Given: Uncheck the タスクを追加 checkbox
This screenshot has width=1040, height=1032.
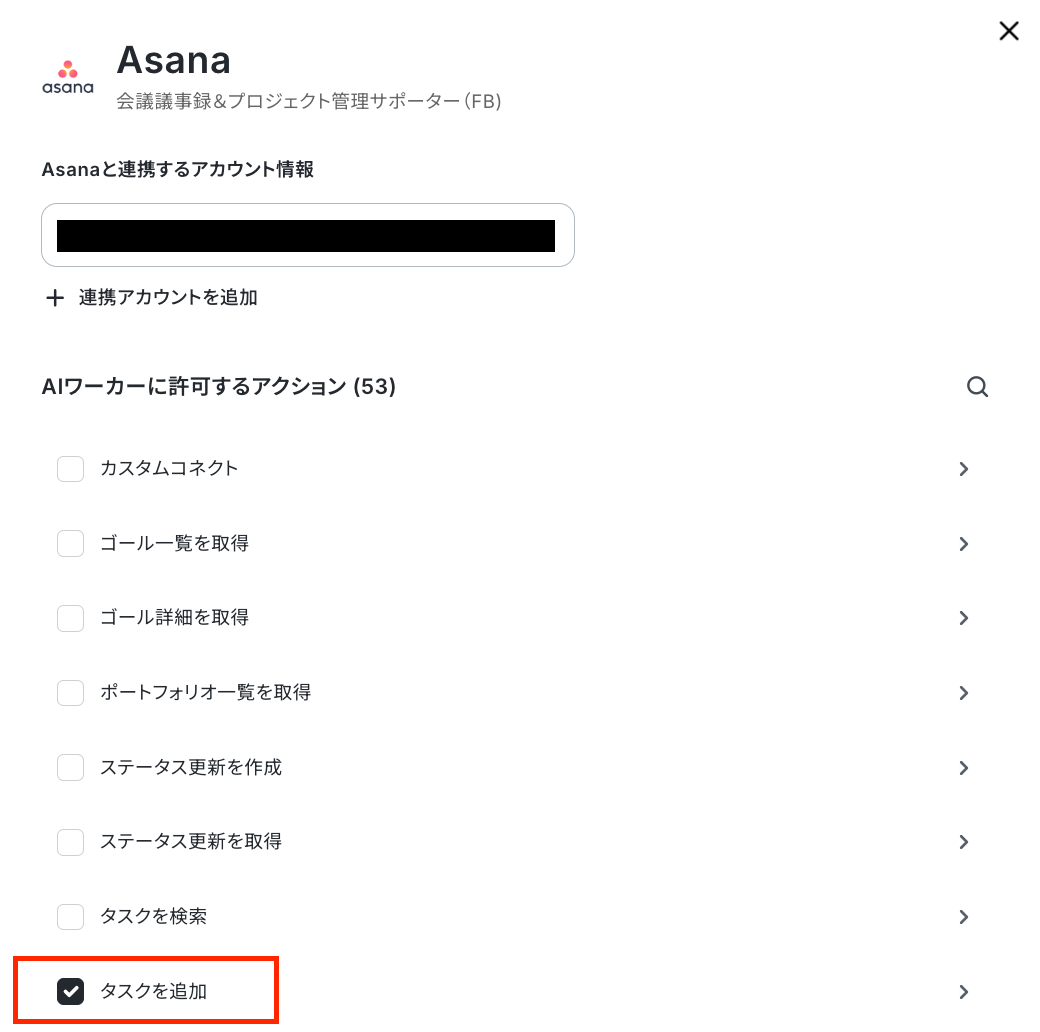Looking at the screenshot, I should [70, 992].
